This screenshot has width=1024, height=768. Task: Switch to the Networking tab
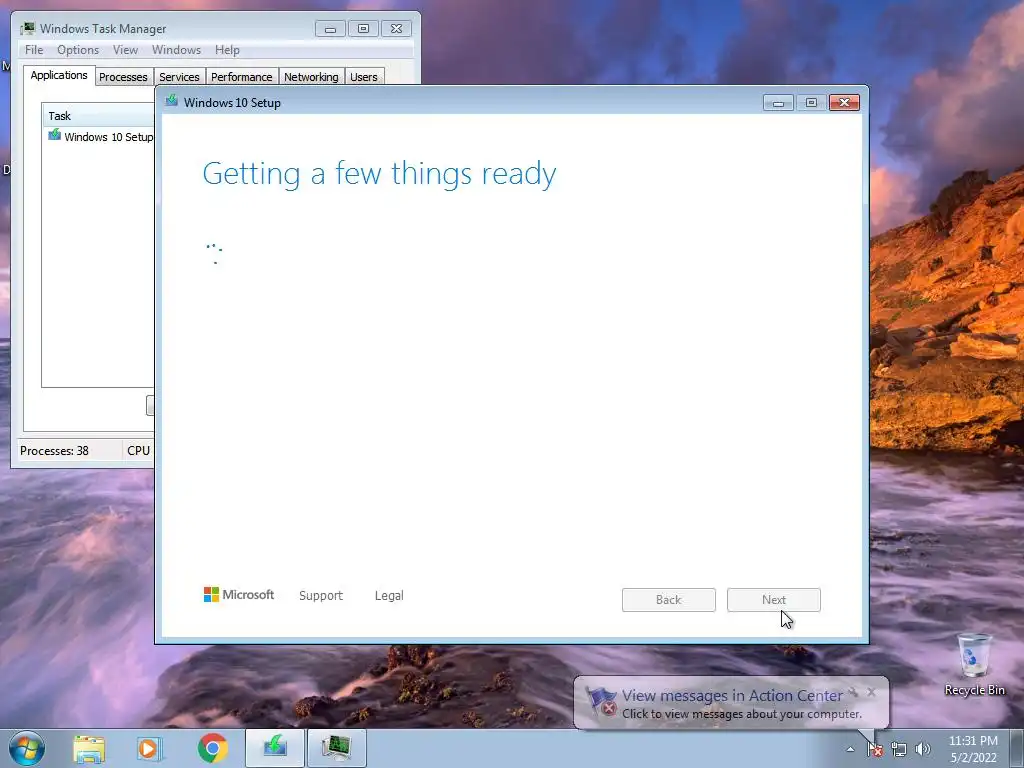click(x=312, y=77)
